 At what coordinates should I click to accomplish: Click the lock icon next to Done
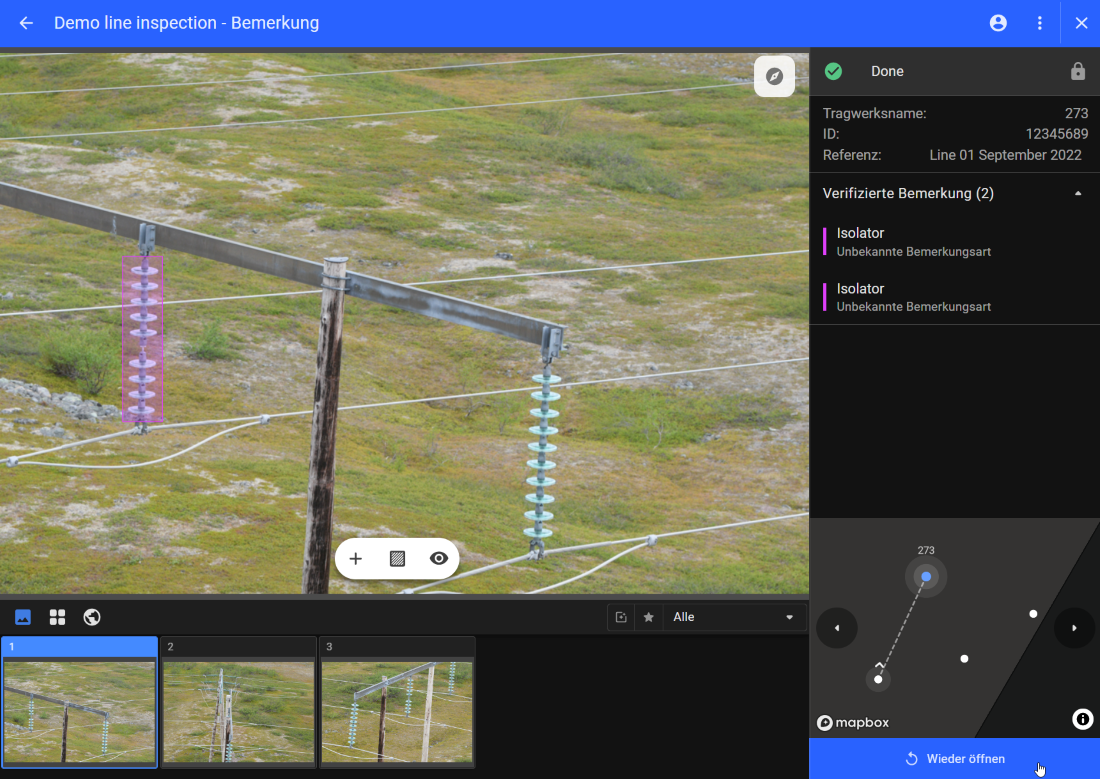coord(1077,72)
